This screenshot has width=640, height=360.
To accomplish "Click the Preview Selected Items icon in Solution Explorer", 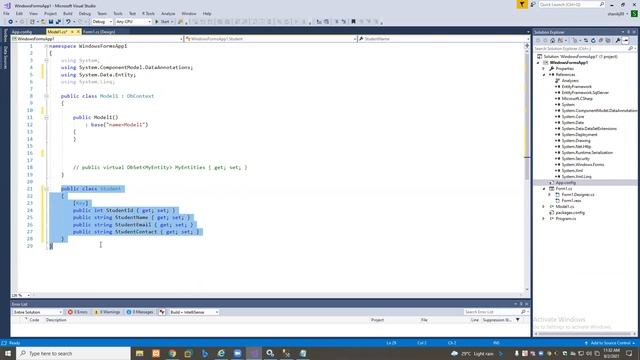I will (626, 40).
